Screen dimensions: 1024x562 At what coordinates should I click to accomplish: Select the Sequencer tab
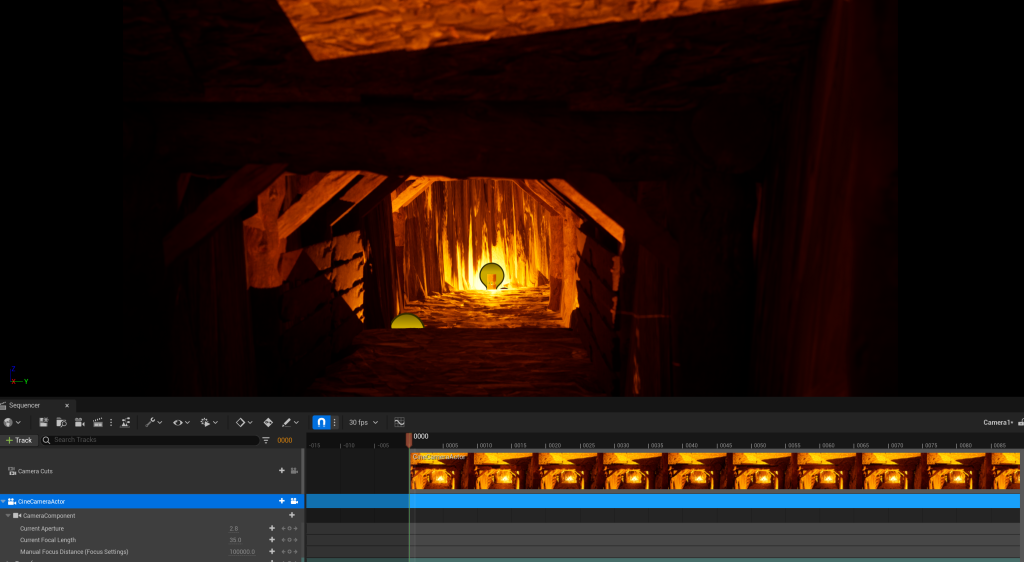(26, 405)
